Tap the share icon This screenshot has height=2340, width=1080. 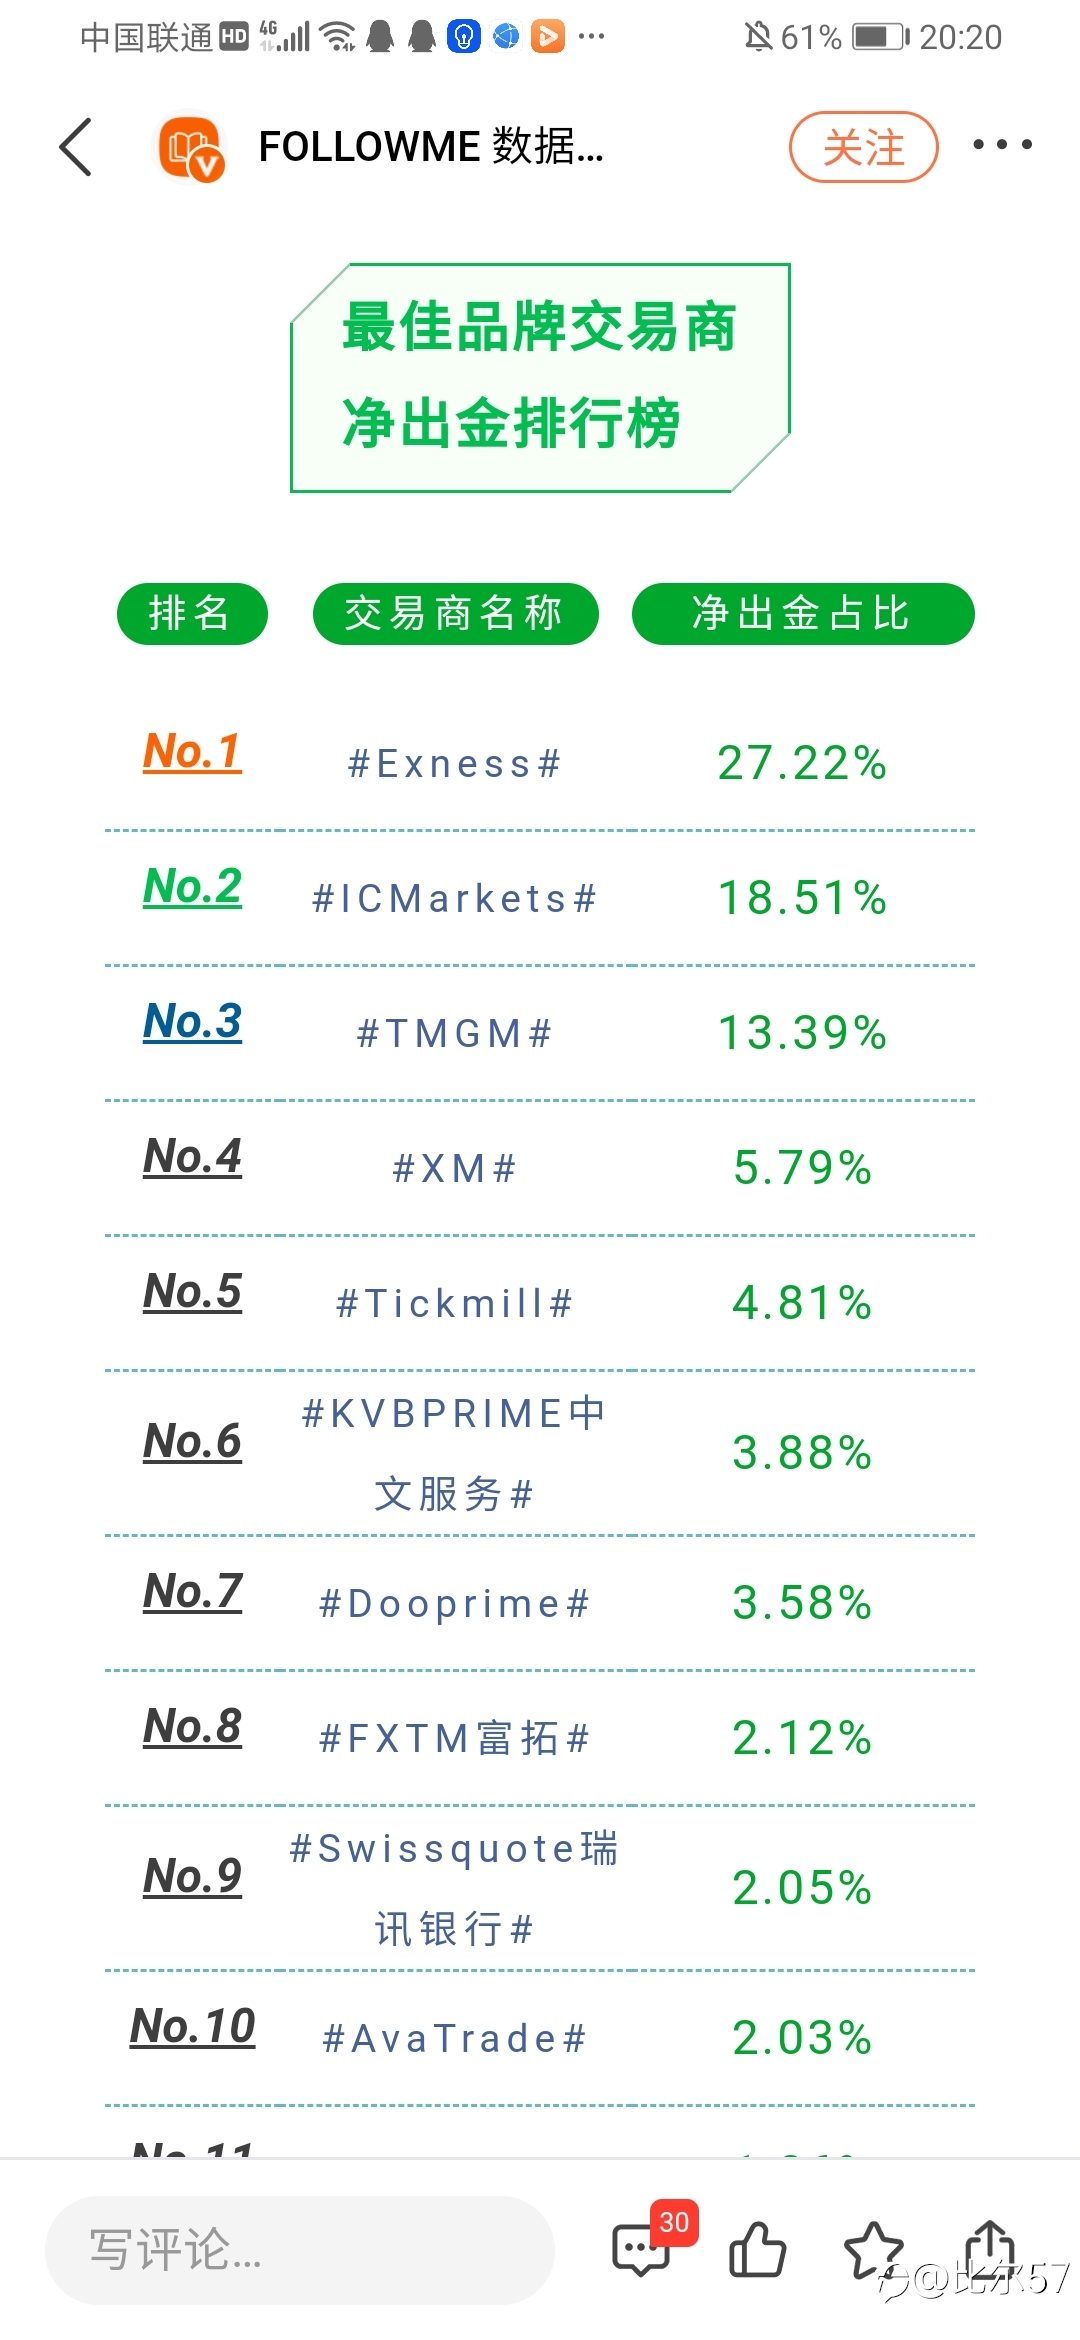(x=990, y=2248)
